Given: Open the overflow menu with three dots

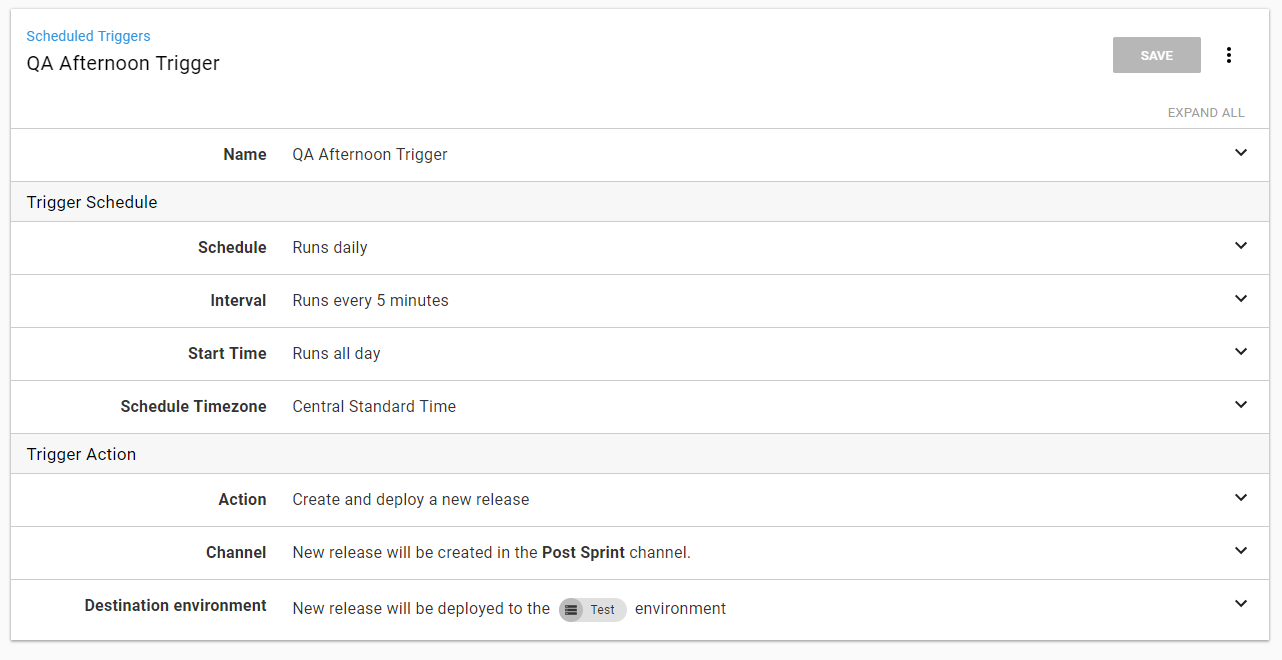Looking at the screenshot, I should (x=1229, y=55).
